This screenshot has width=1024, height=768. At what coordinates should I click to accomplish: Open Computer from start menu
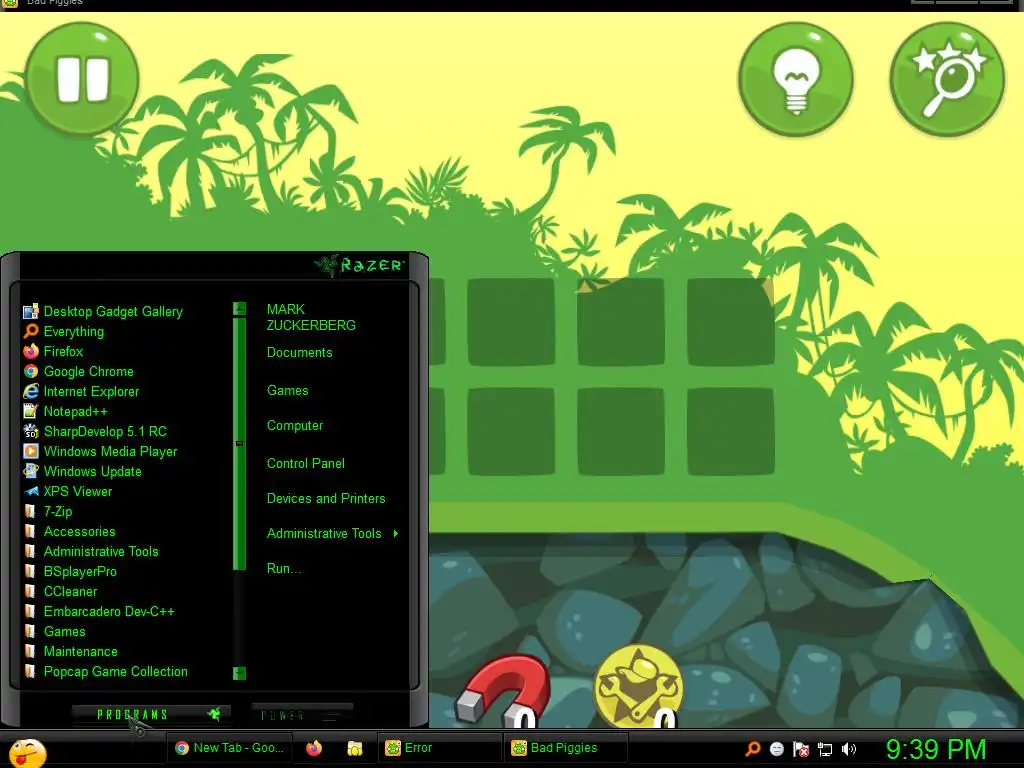click(295, 426)
